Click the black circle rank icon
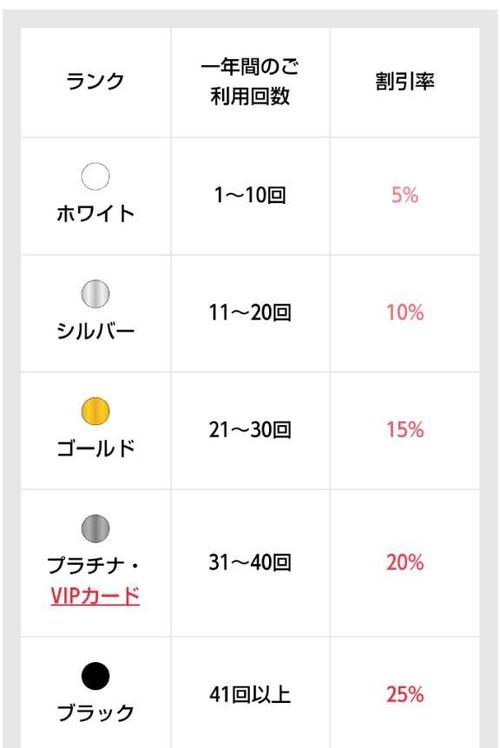 tap(95, 676)
